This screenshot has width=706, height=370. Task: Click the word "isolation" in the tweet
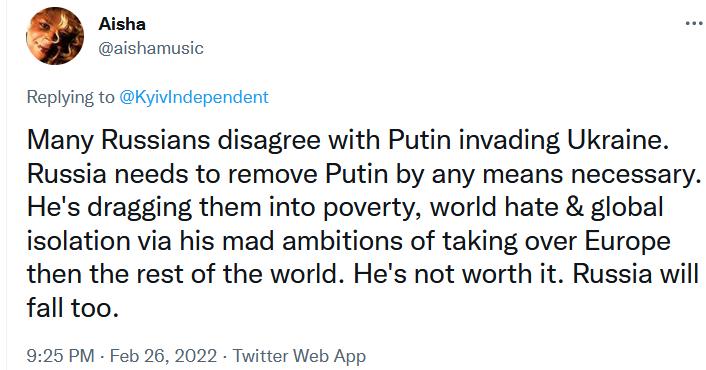(x=79, y=241)
